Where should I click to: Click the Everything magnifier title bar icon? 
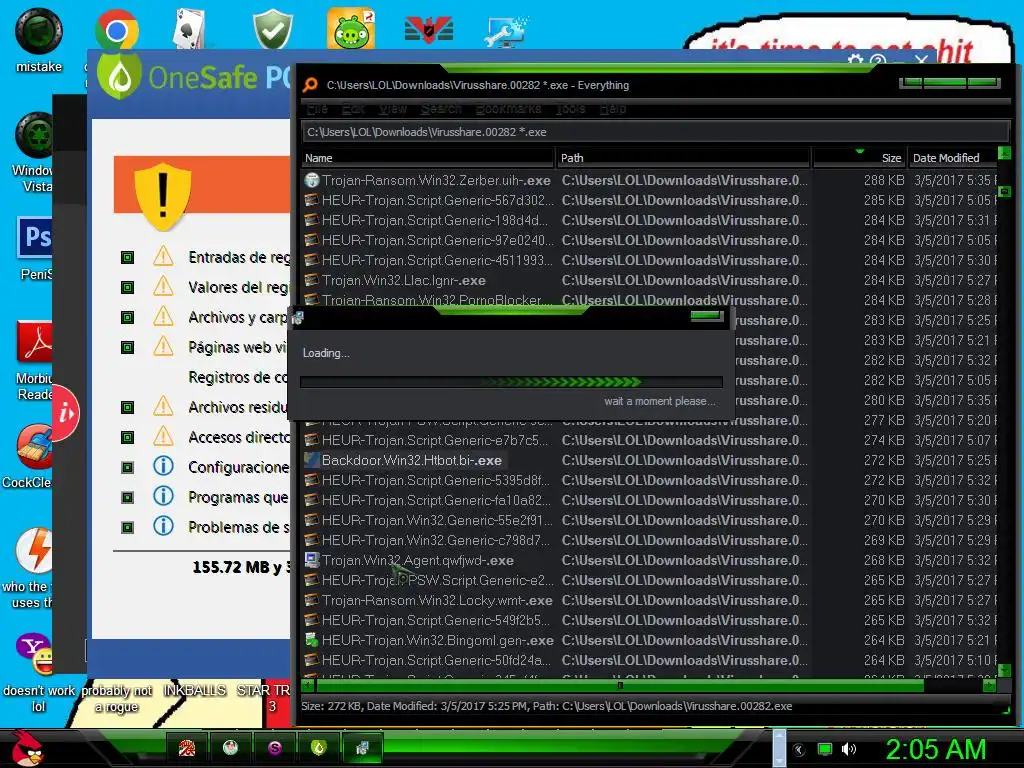point(310,85)
